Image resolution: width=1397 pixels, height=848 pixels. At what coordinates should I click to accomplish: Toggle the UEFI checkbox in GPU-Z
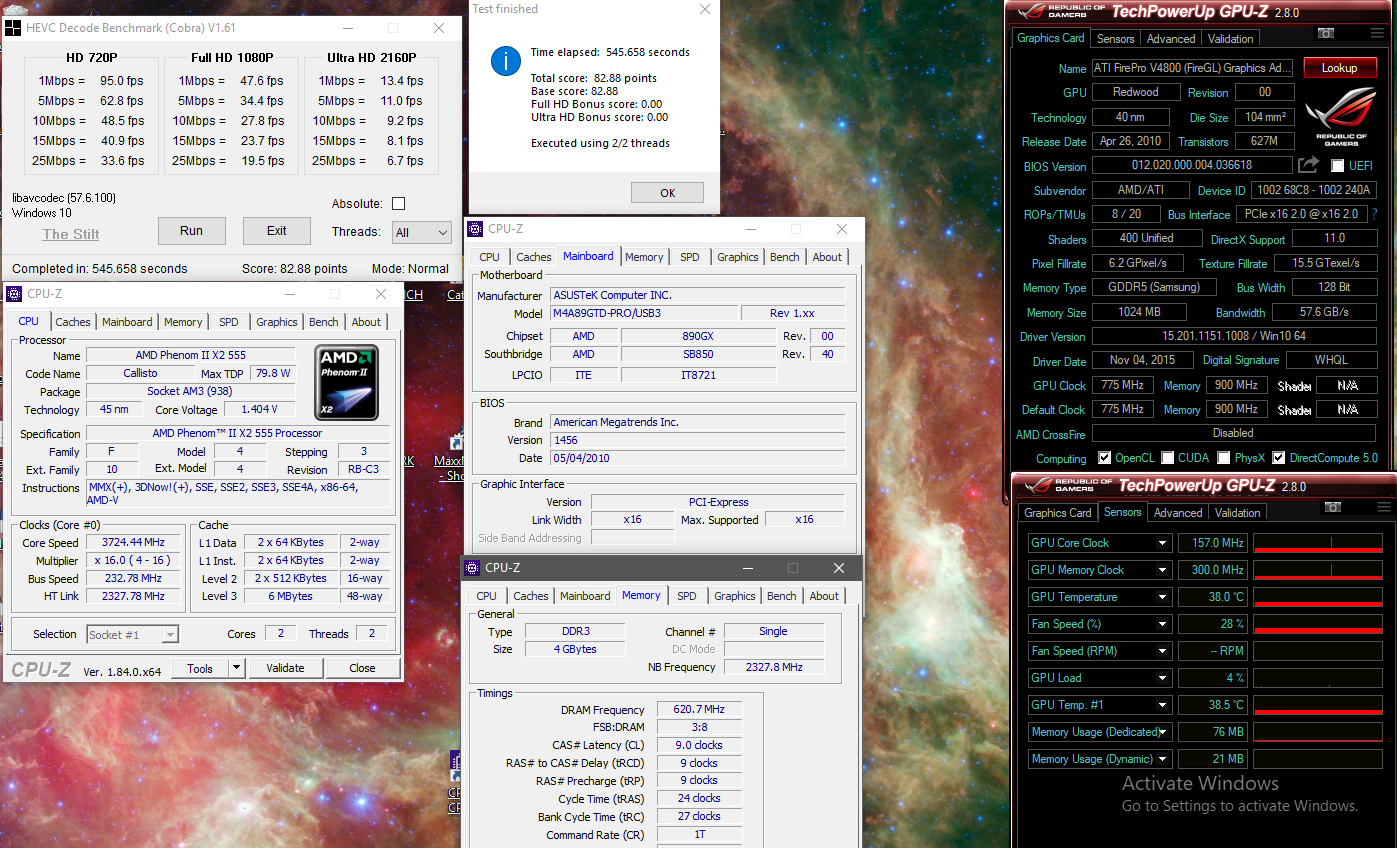coord(1338,166)
